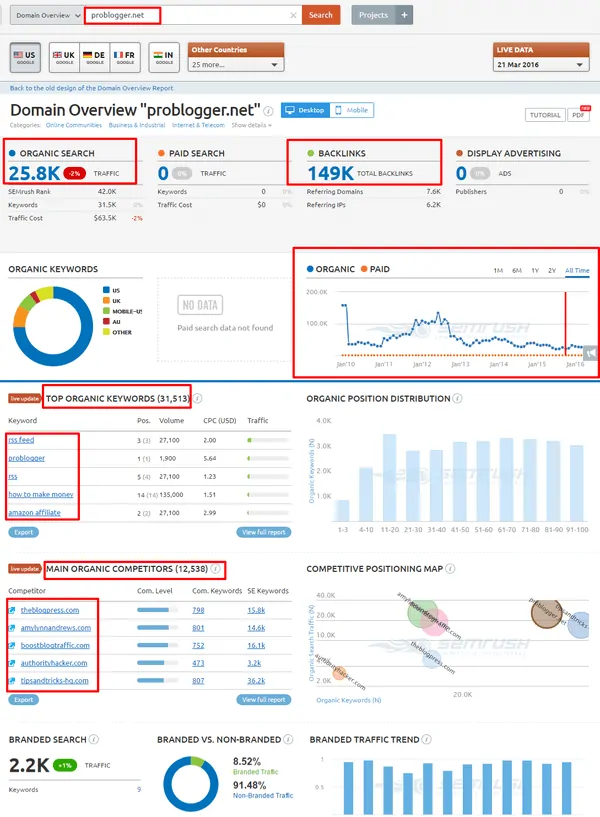Screen dimensions: 600x817
Task: Open the Online Communities category link
Action: (x=73, y=125)
